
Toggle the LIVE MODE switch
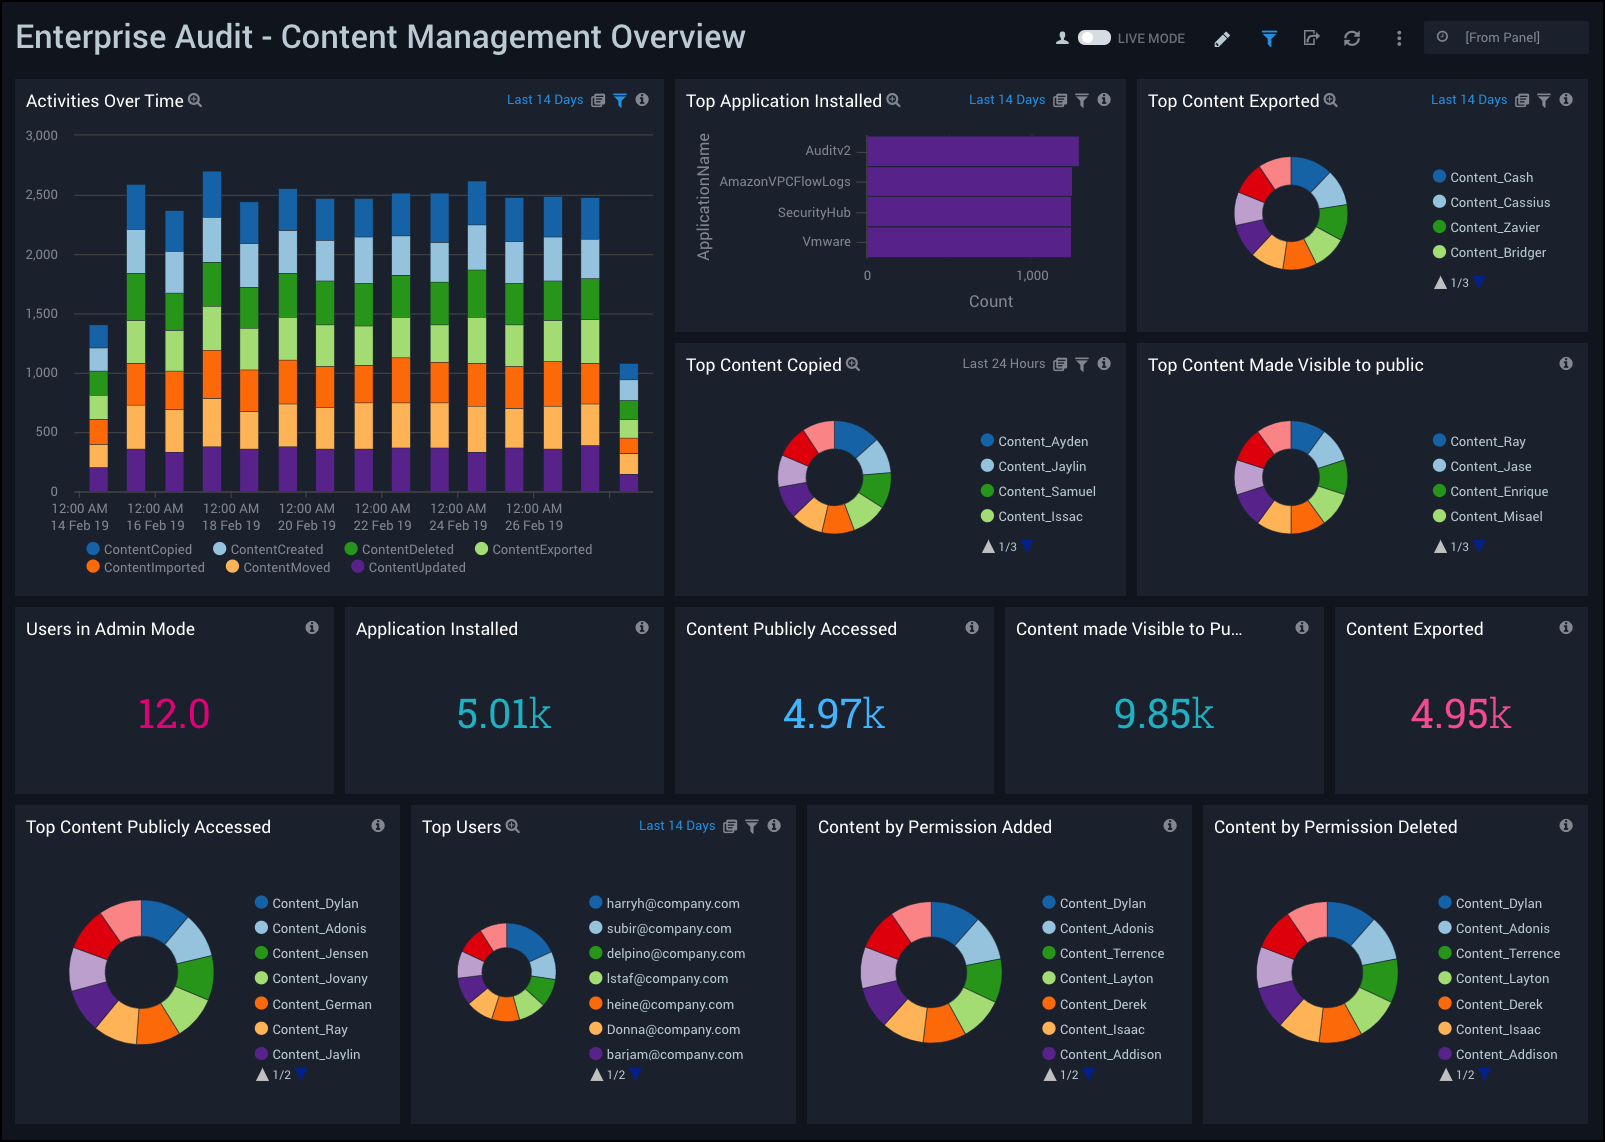click(1093, 38)
